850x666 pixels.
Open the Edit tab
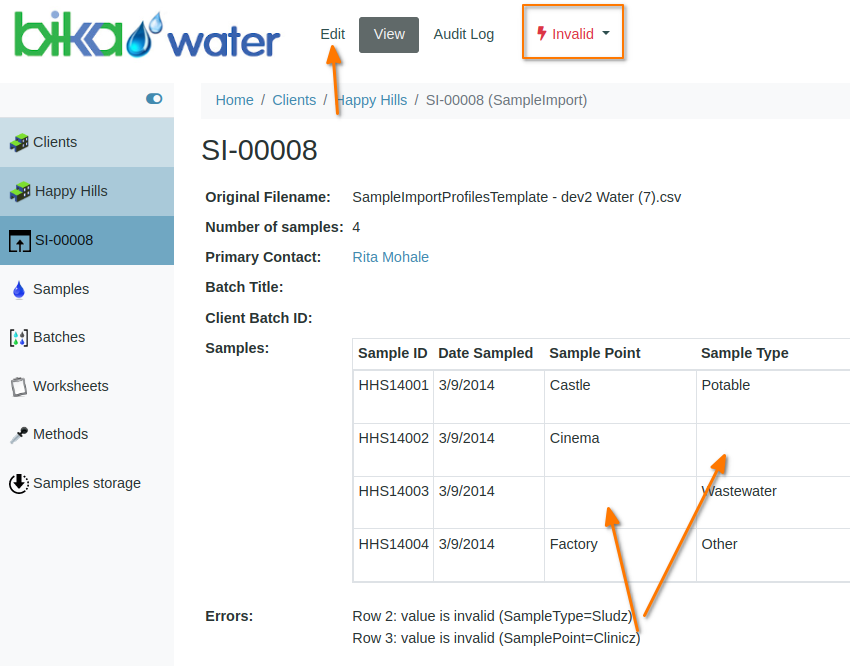(332, 34)
